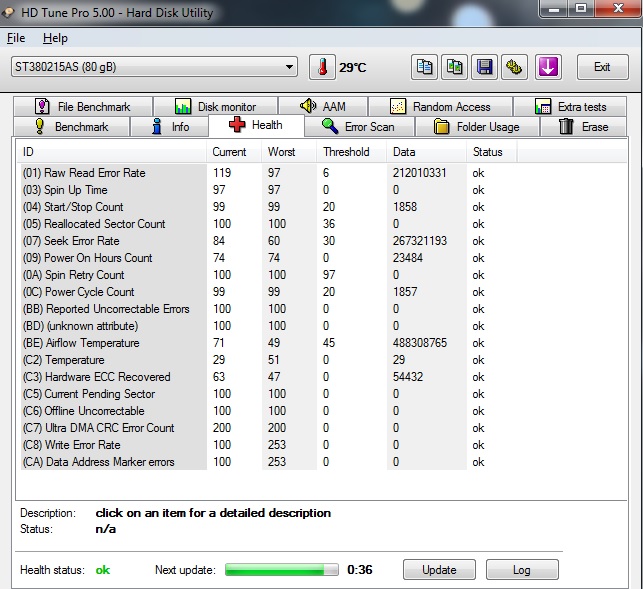643x589 pixels.
Task: Click the Next update progress bar
Action: click(282, 569)
